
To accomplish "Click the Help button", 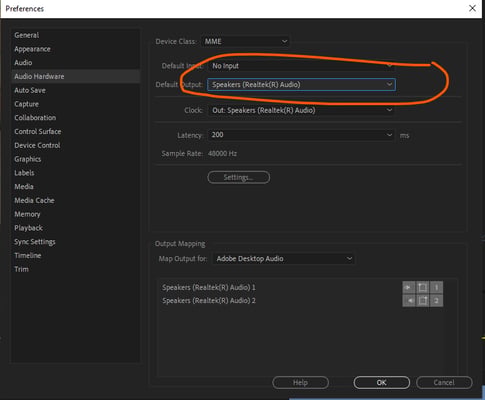I will [x=300, y=383].
